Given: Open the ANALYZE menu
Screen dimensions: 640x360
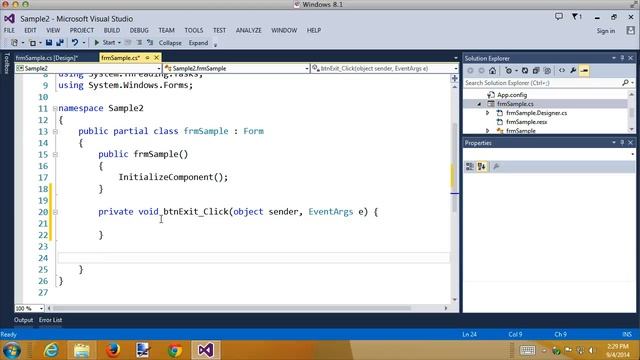Looking at the screenshot, I should tap(249, 30).
